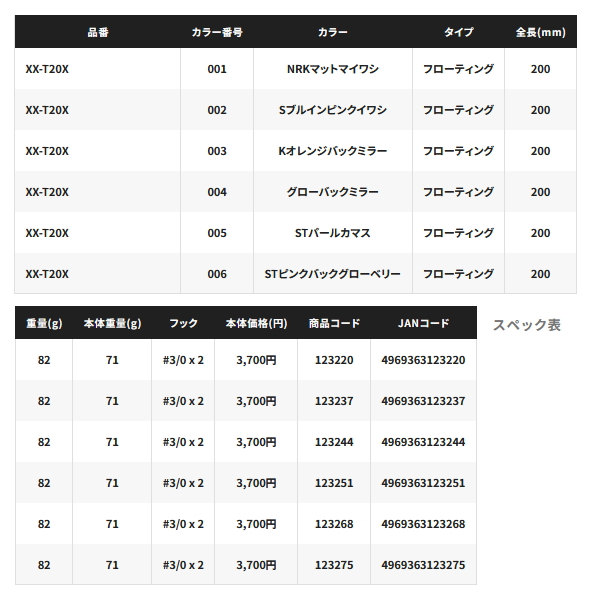Click weight 82 in the 123244 row
Image resolution: width=600 pixels, height=600 pixels.
click(x=44, y=442)
